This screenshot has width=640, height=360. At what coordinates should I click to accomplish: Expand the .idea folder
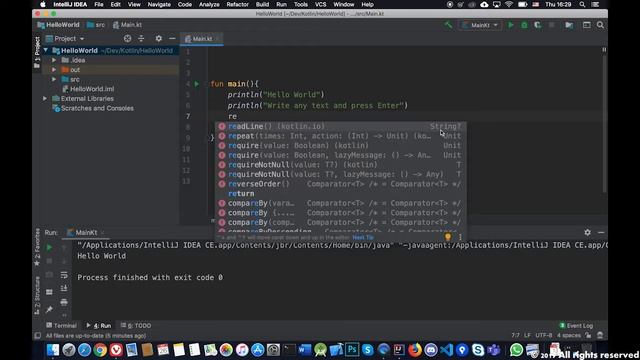click(54, 60)
